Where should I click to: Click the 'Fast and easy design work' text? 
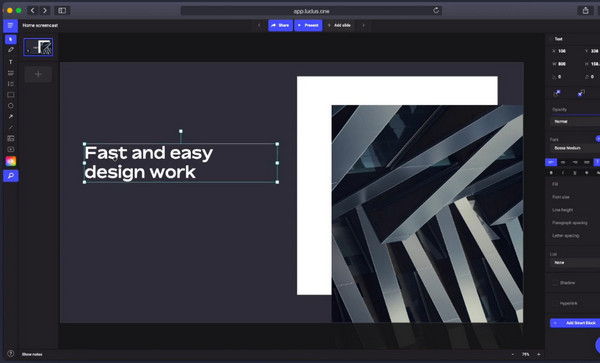149,163
